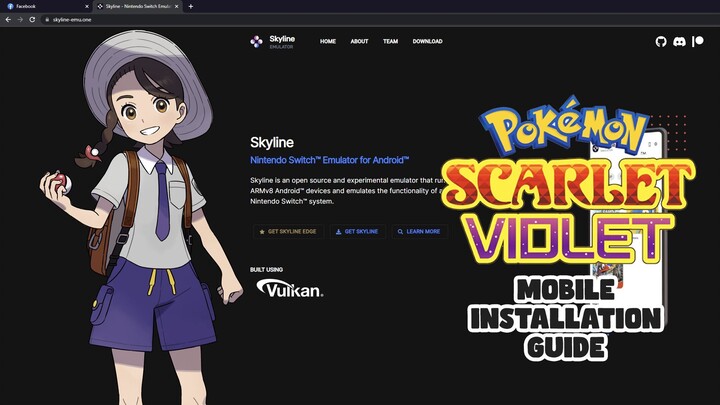Click the 'BUILT USING' label
The image size is (720, 405).
pyautogui.click(x=266, y=270)
